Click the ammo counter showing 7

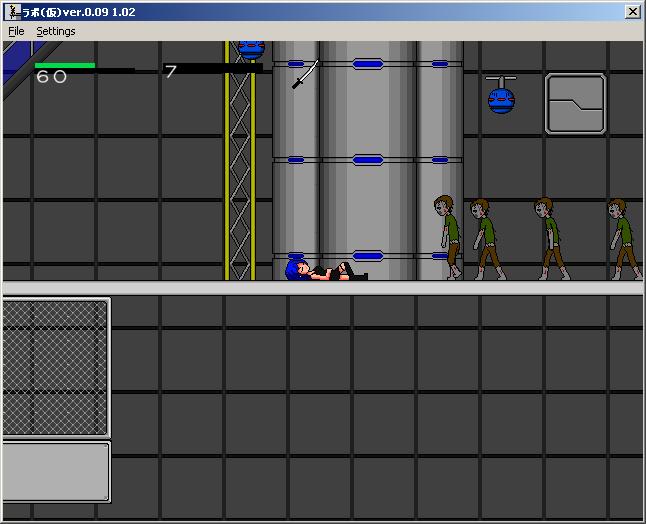(x=171, y=73)
